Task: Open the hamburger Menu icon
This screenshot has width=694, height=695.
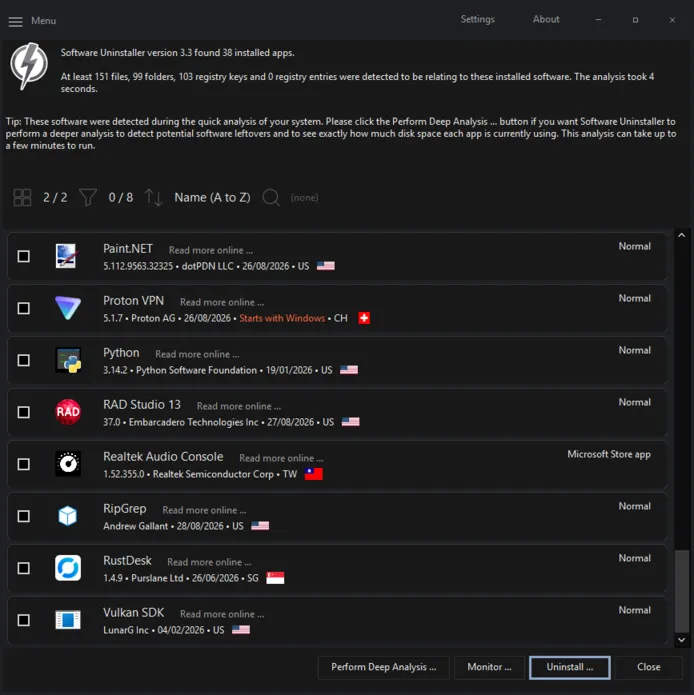Action: point(16,21)
